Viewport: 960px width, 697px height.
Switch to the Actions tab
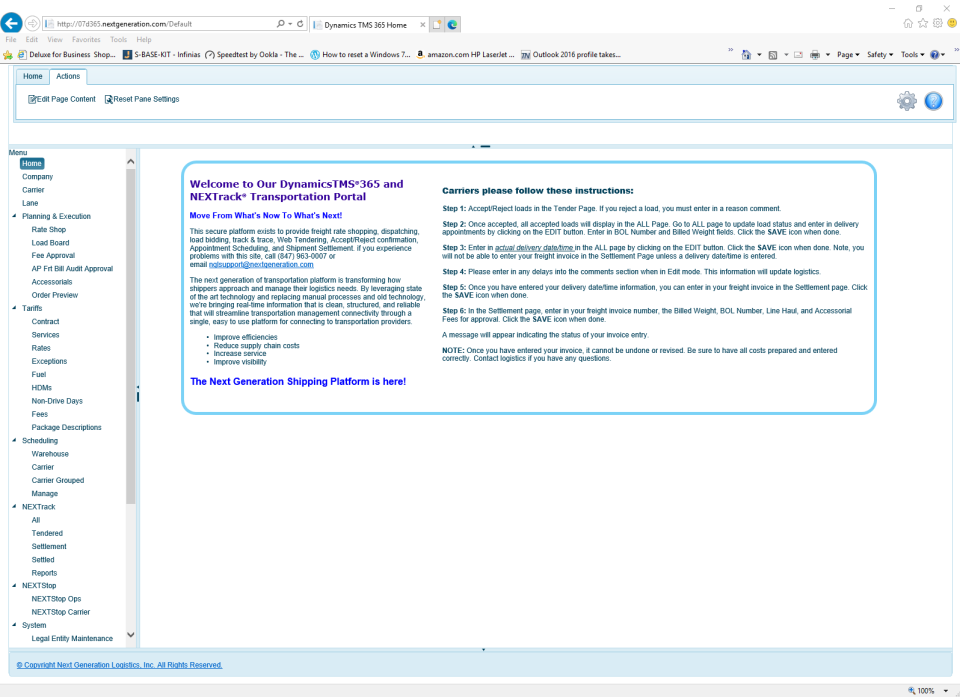click(68, 76)
